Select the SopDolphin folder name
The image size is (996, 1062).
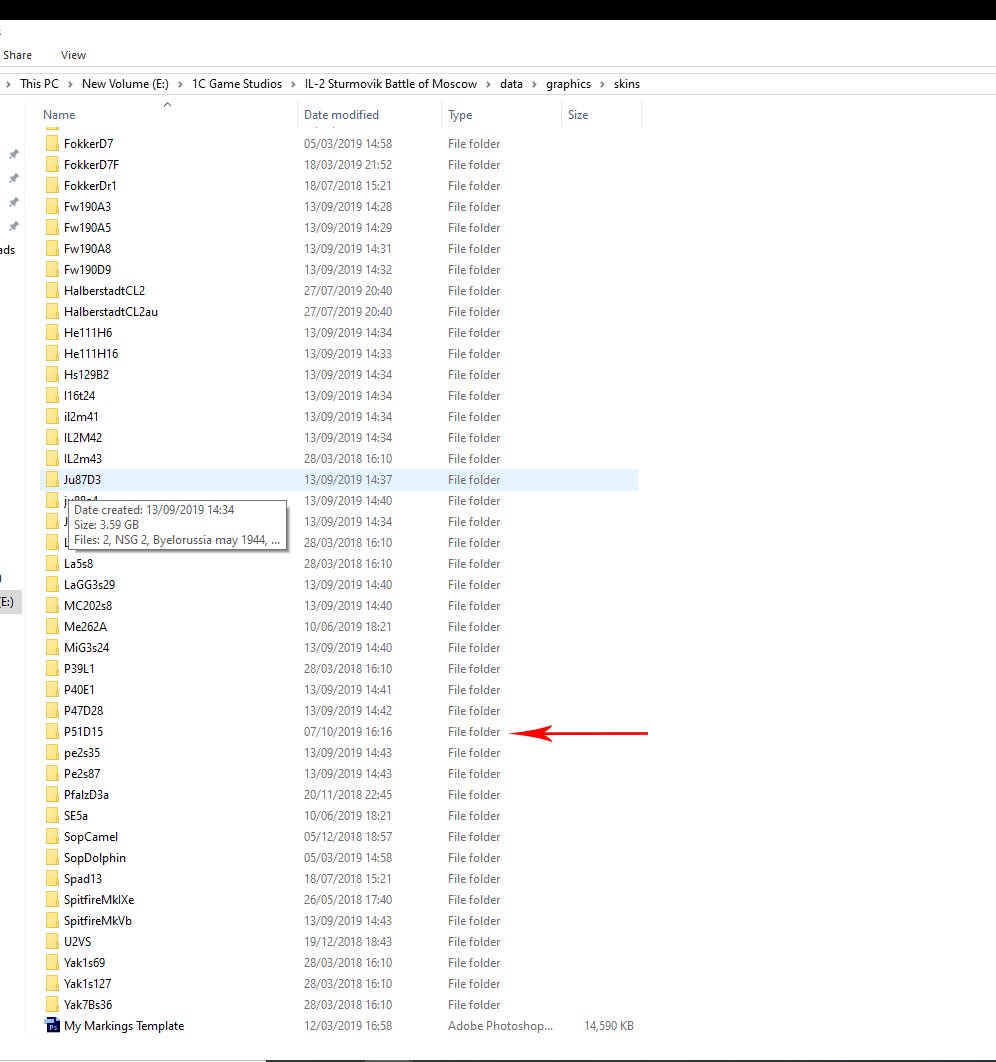[95, 857]
